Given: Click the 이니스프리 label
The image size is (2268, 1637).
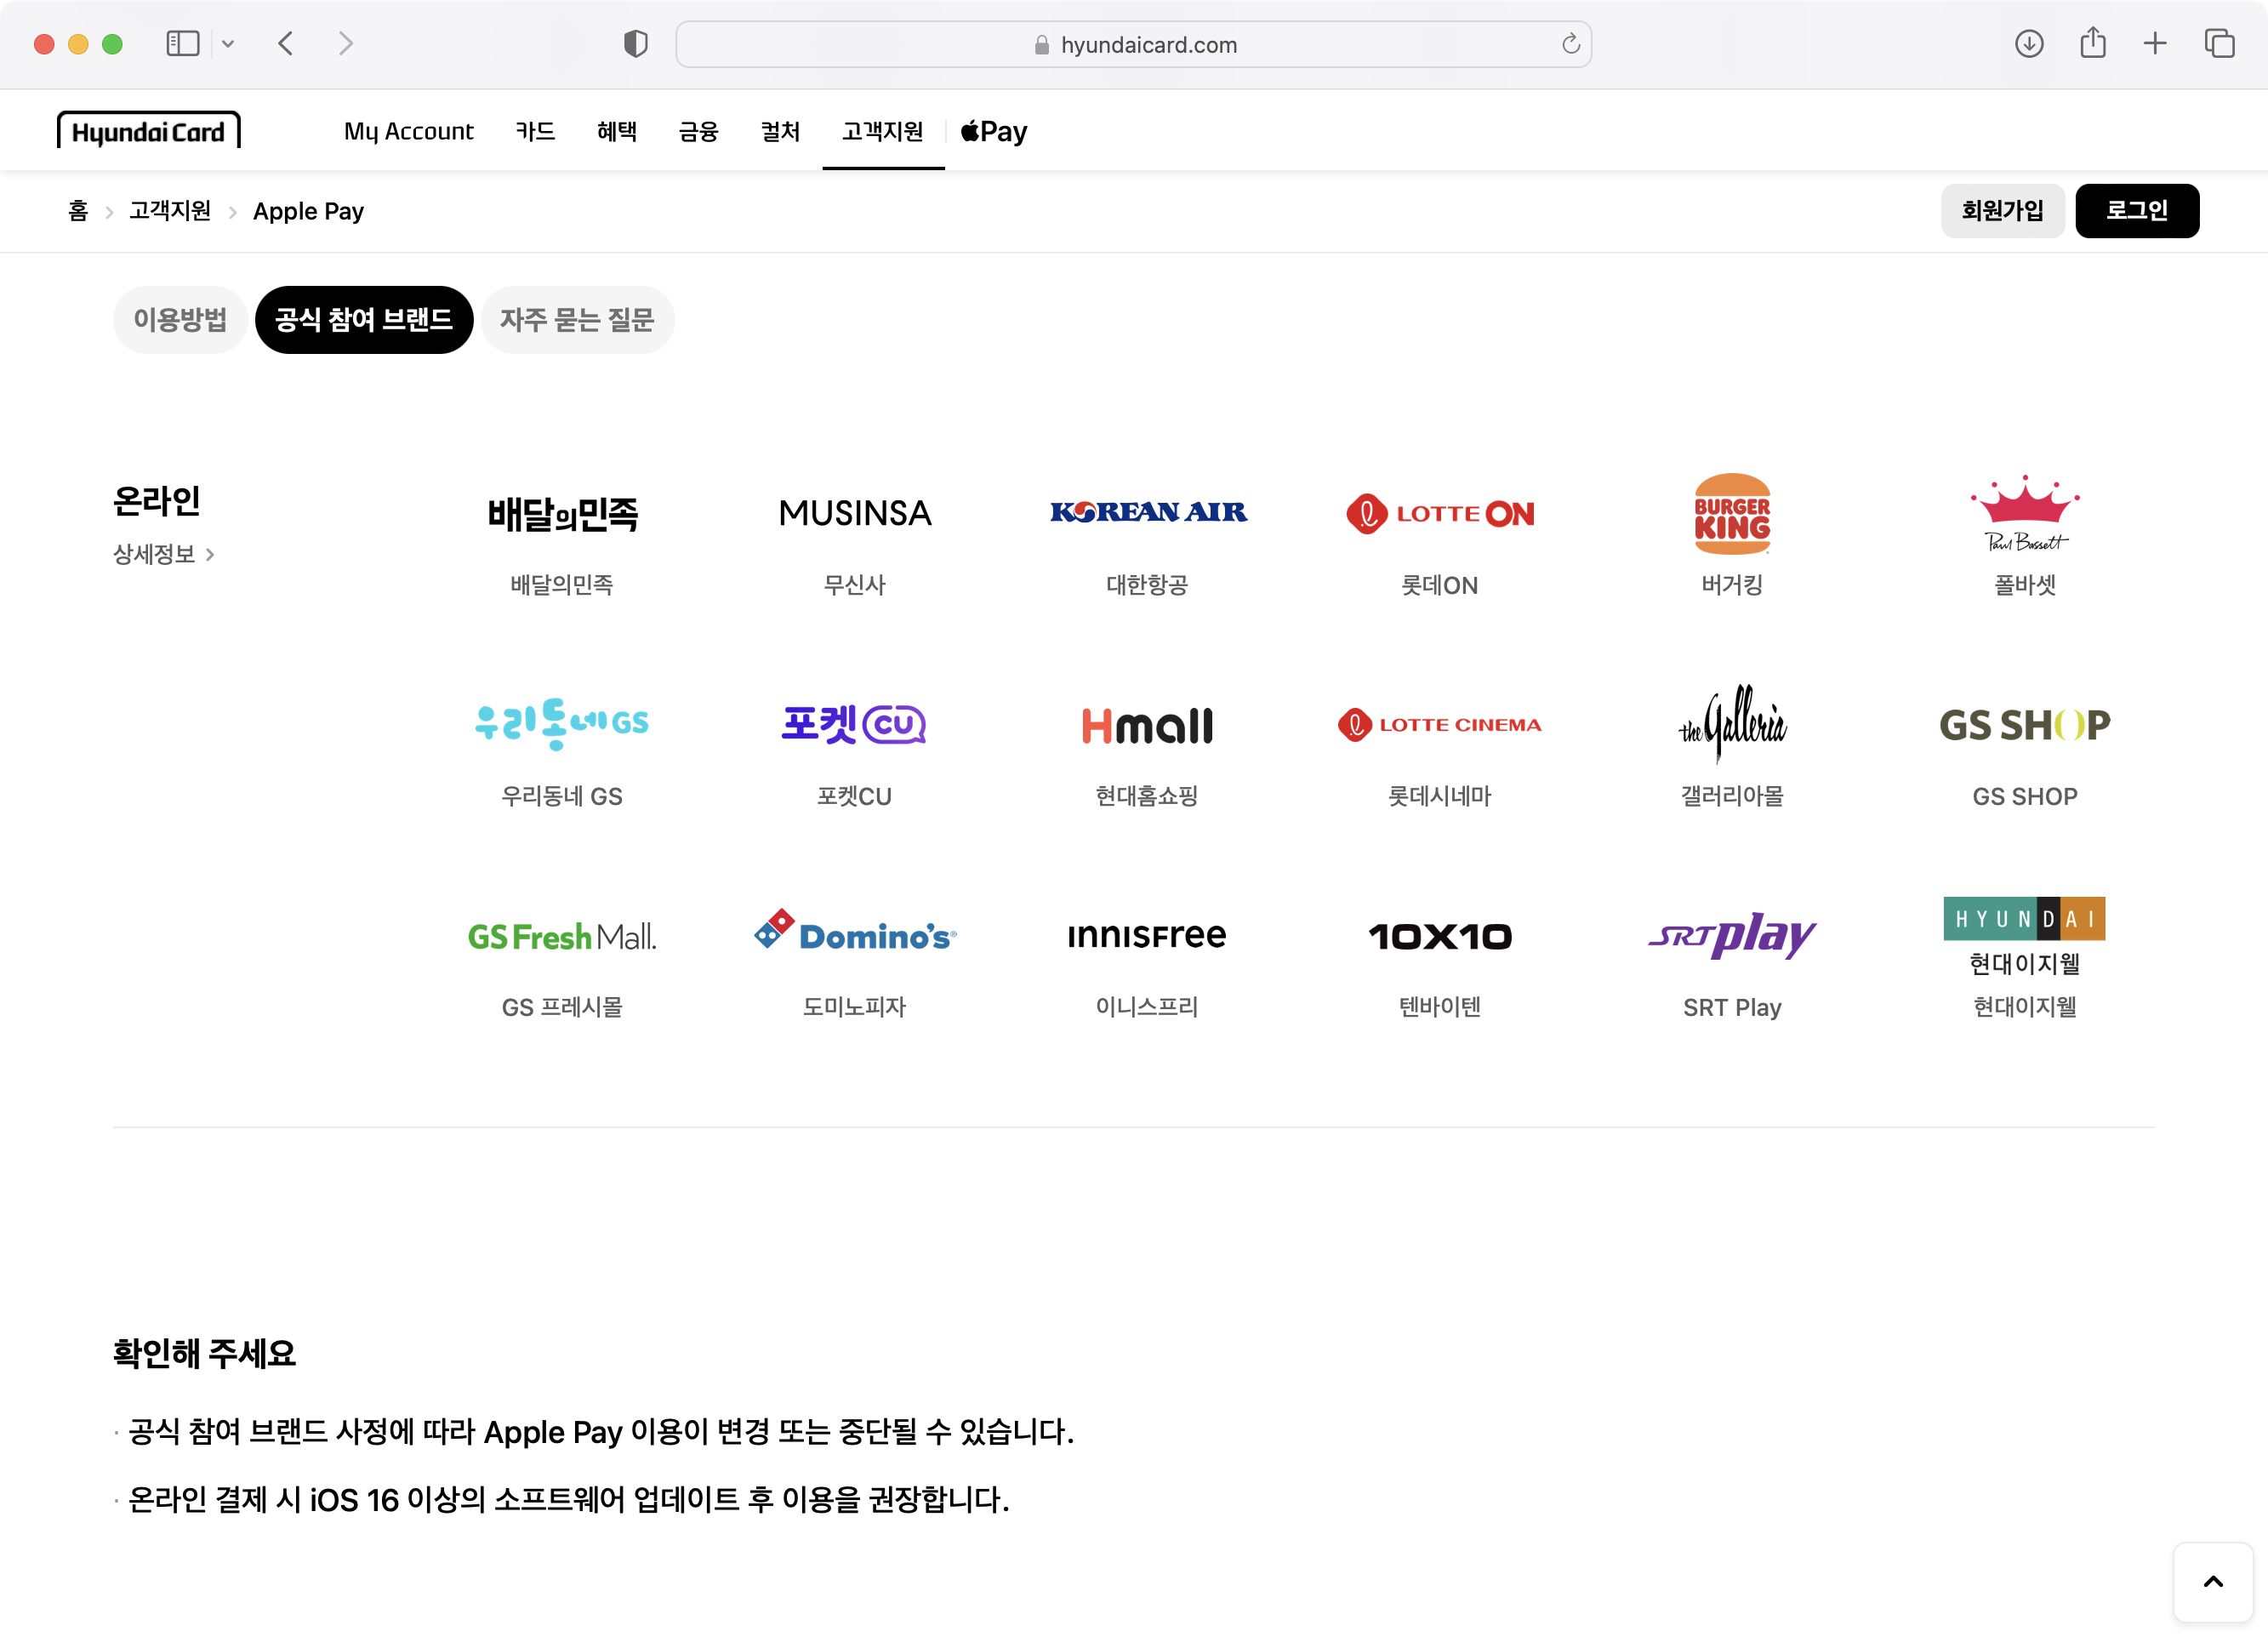Looking at the screenshot, I should click(1147, 1007).
